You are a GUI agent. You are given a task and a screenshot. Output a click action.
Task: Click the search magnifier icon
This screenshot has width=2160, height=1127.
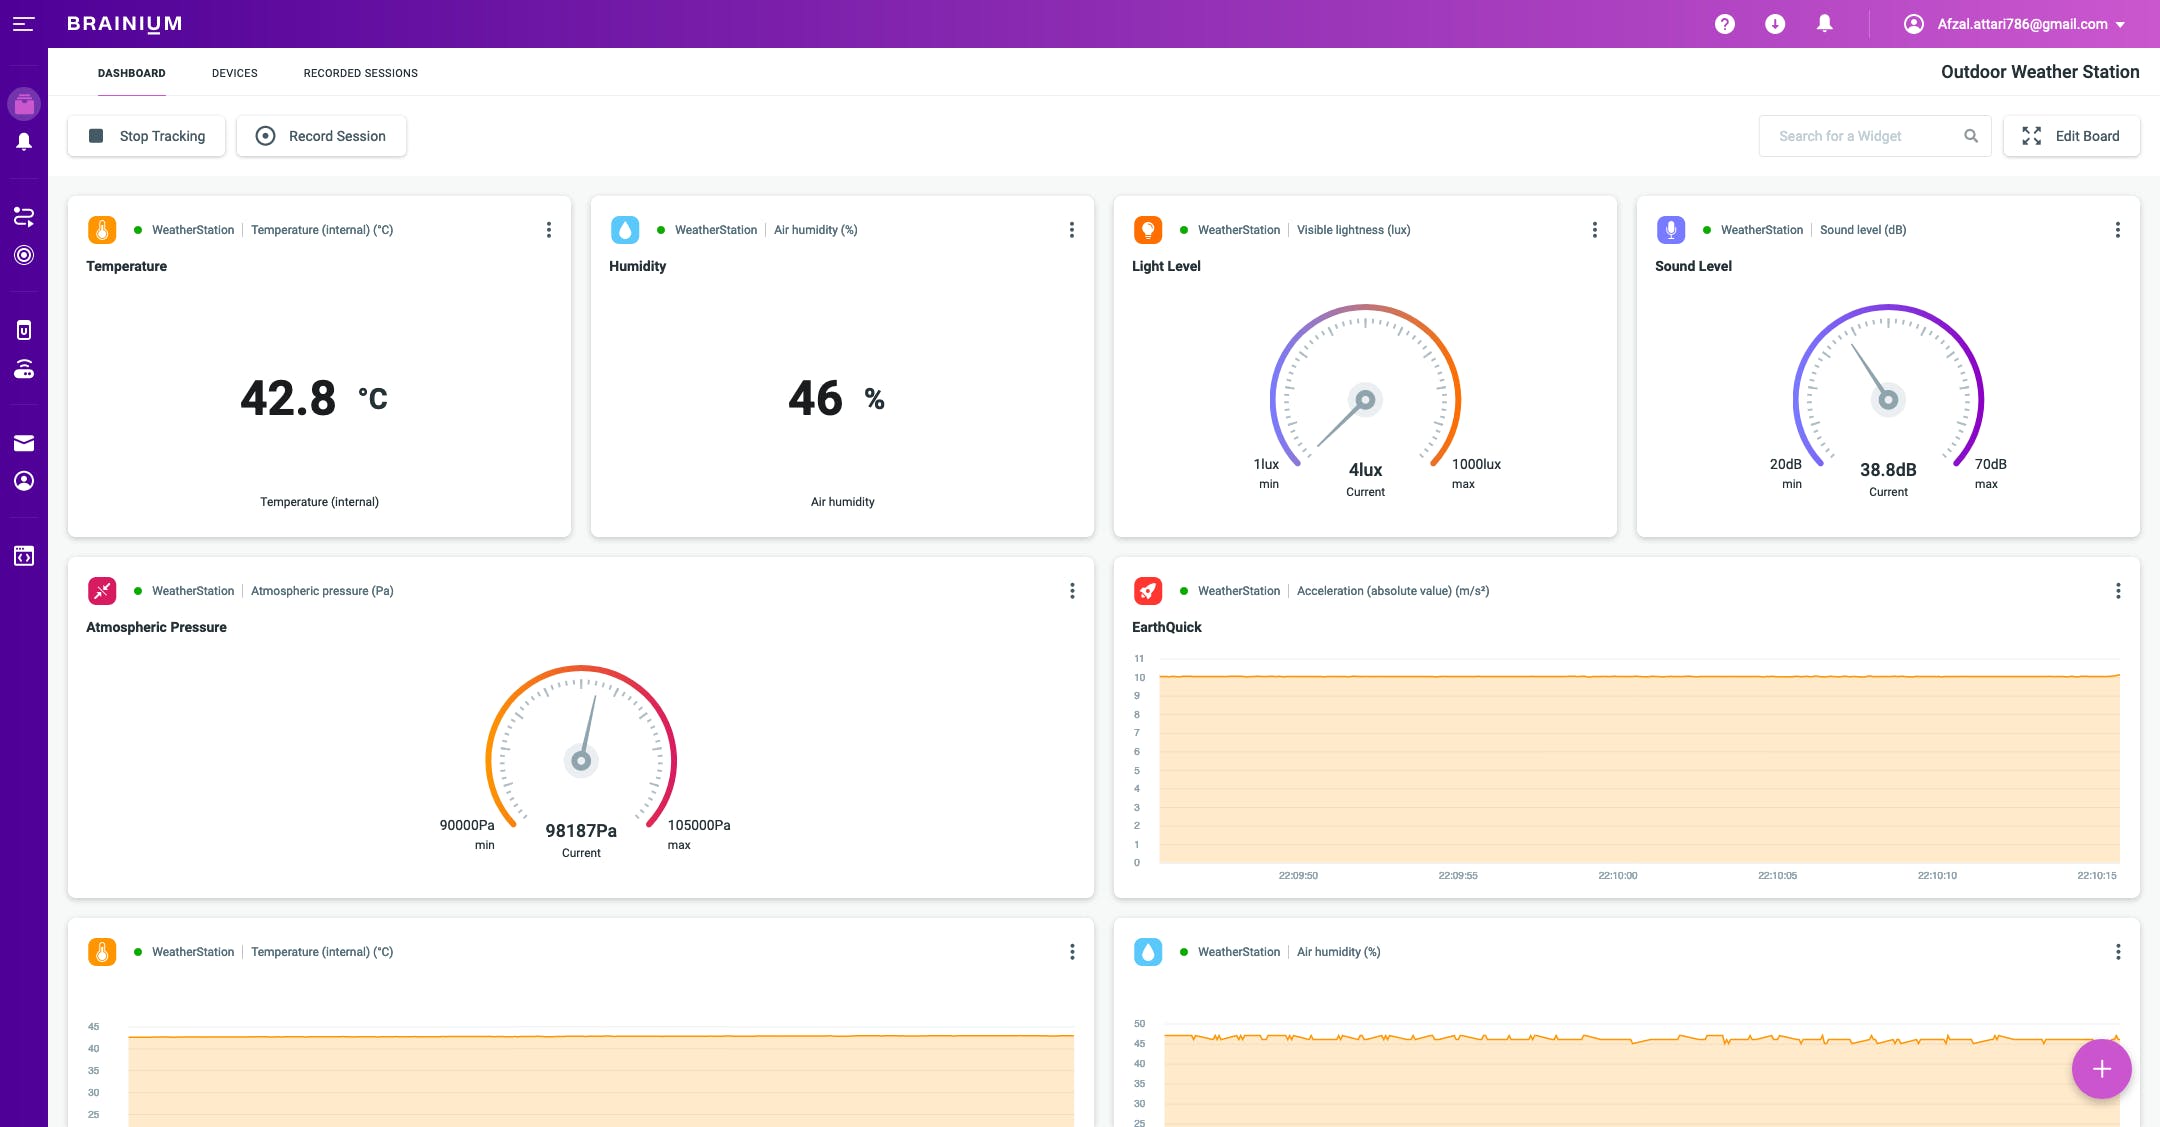1971,136
